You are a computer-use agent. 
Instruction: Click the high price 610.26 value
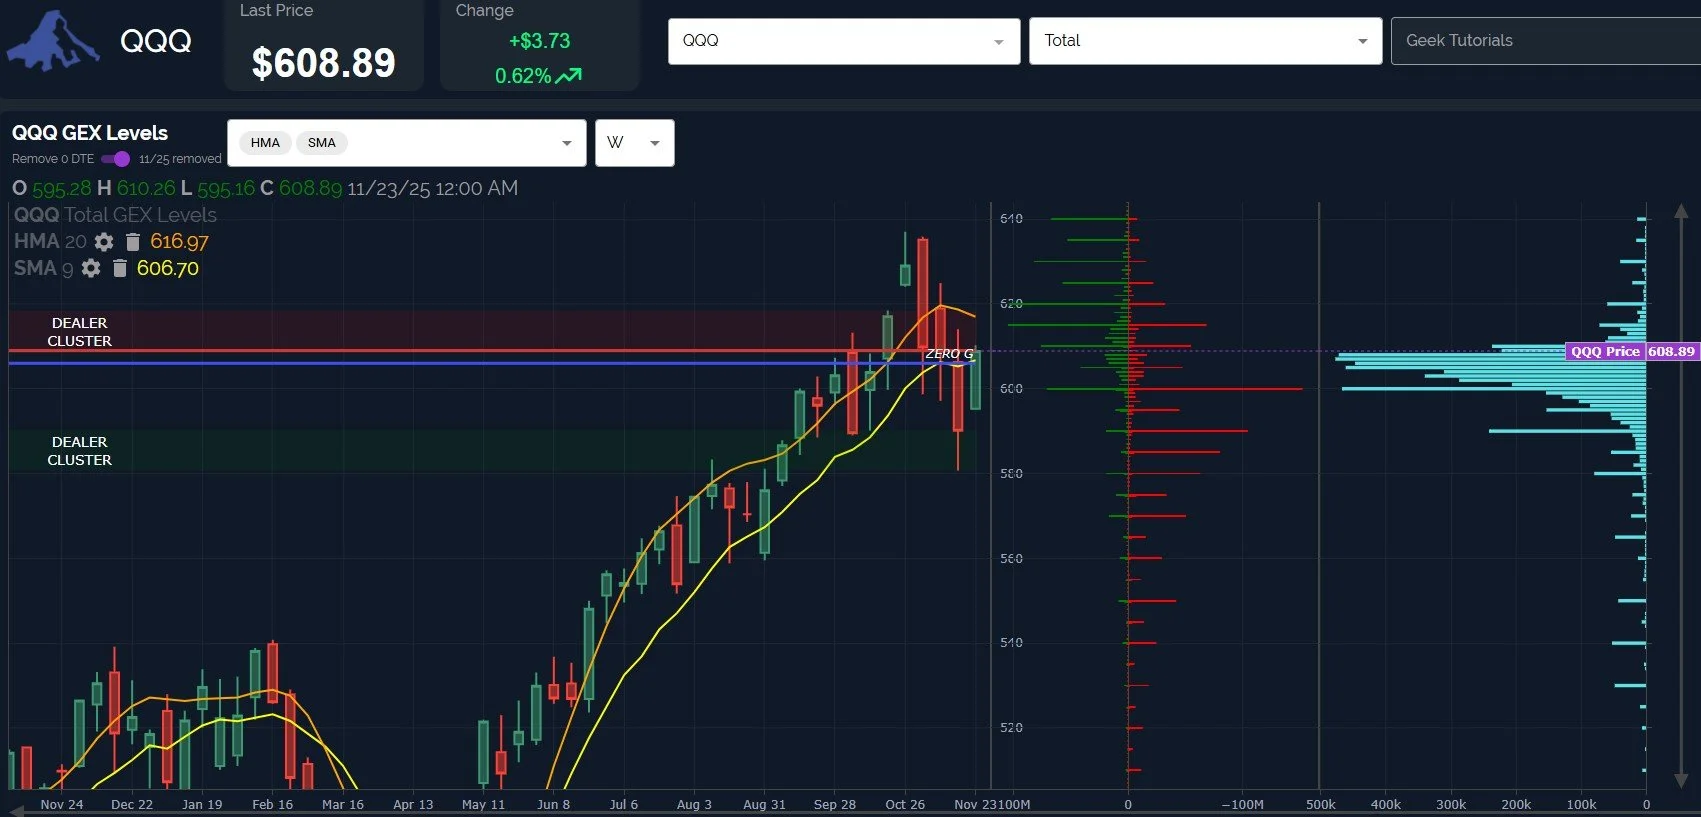click(x=146, y=188)
